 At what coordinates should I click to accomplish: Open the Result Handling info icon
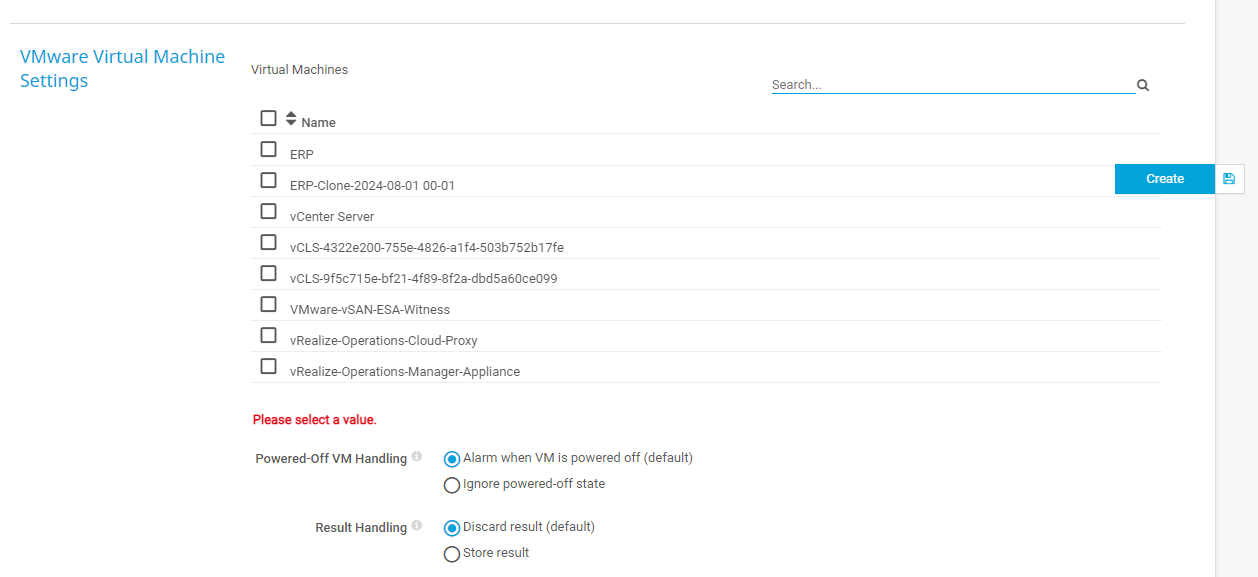[x=417, y=526]
